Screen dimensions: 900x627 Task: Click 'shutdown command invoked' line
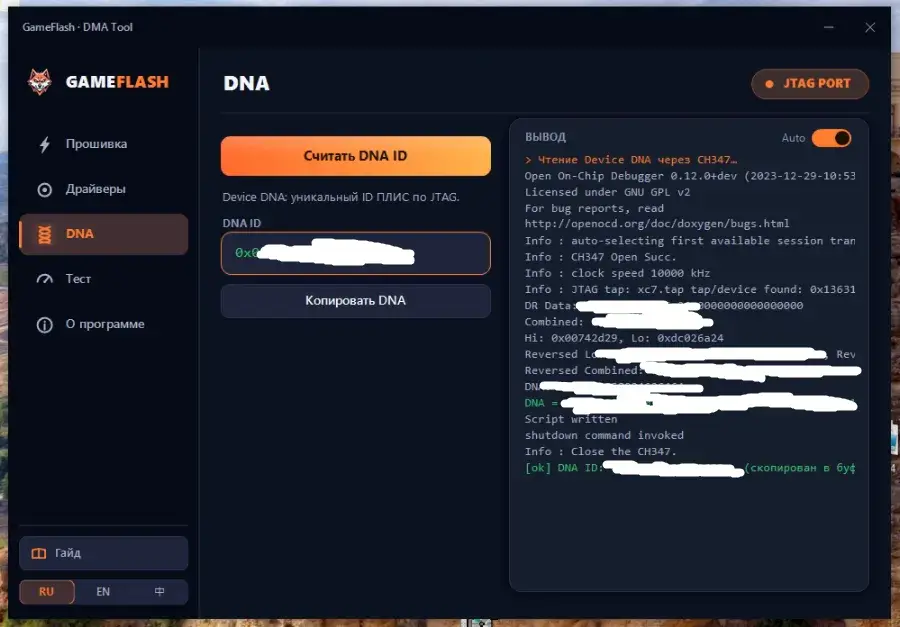pos(604,435)
